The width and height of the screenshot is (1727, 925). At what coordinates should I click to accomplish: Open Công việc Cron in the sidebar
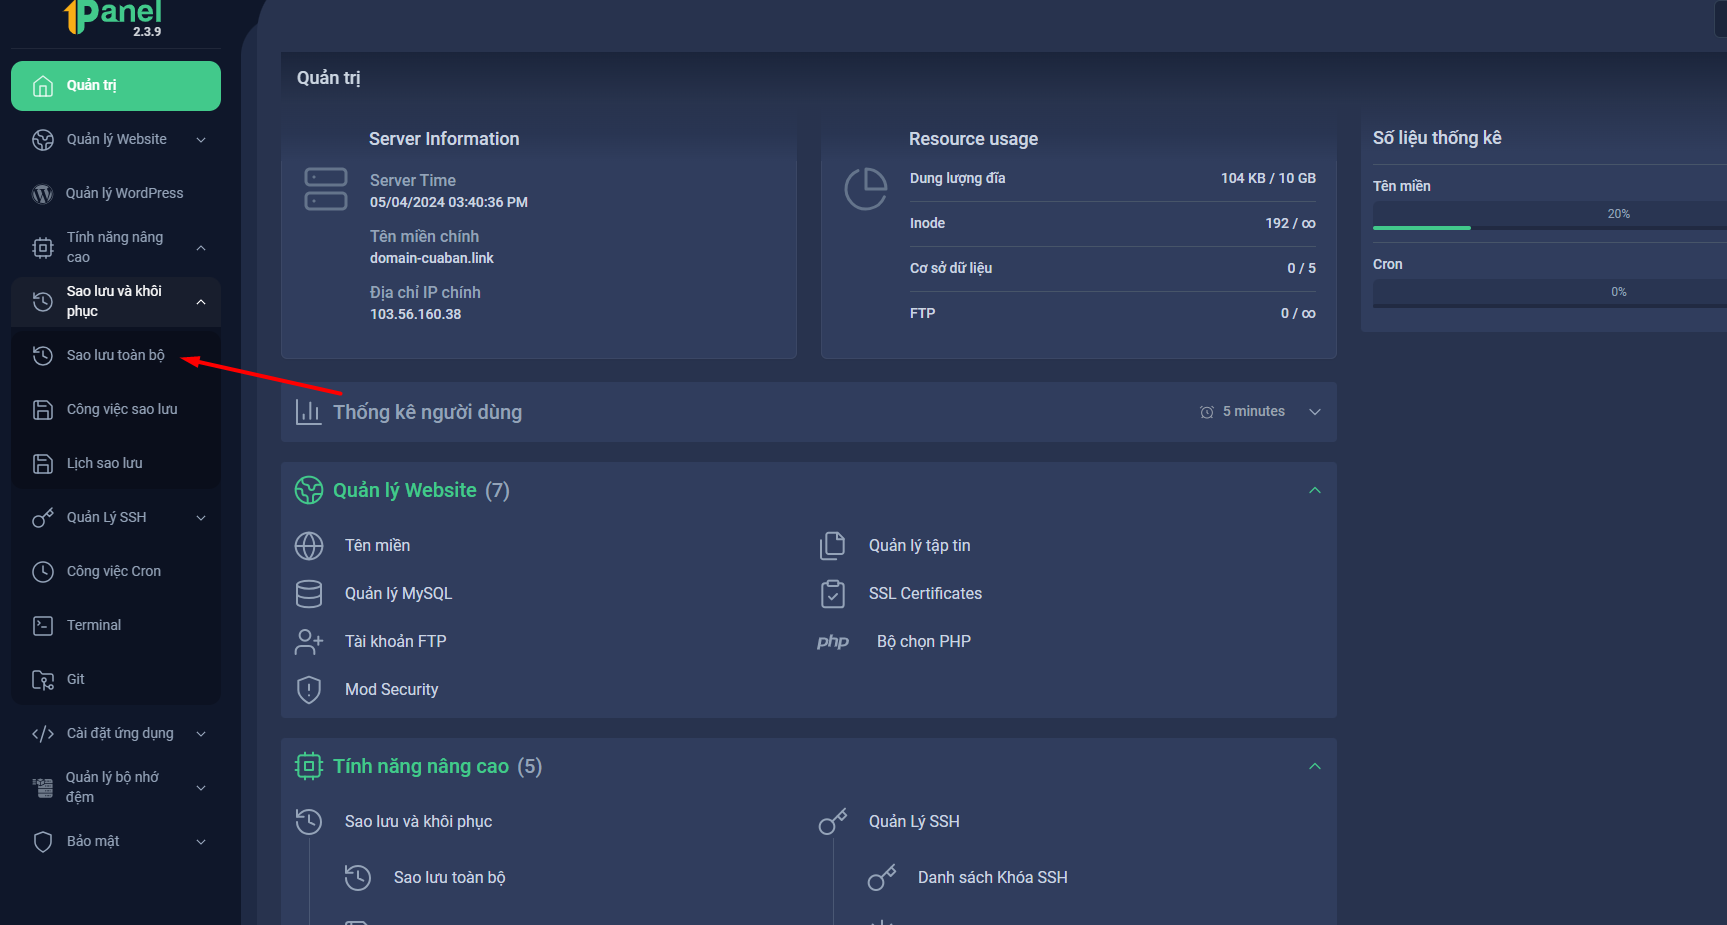click(116, 572)
